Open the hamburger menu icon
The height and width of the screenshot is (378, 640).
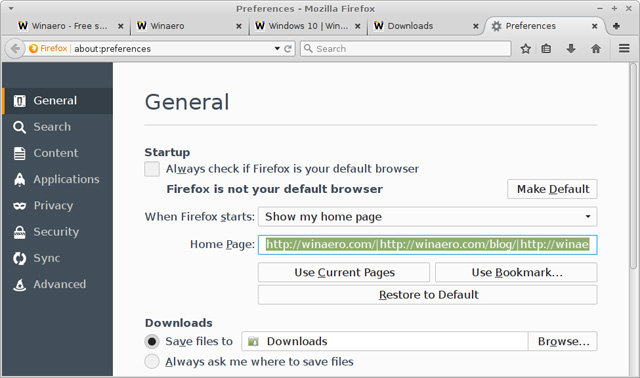[624, 49]
